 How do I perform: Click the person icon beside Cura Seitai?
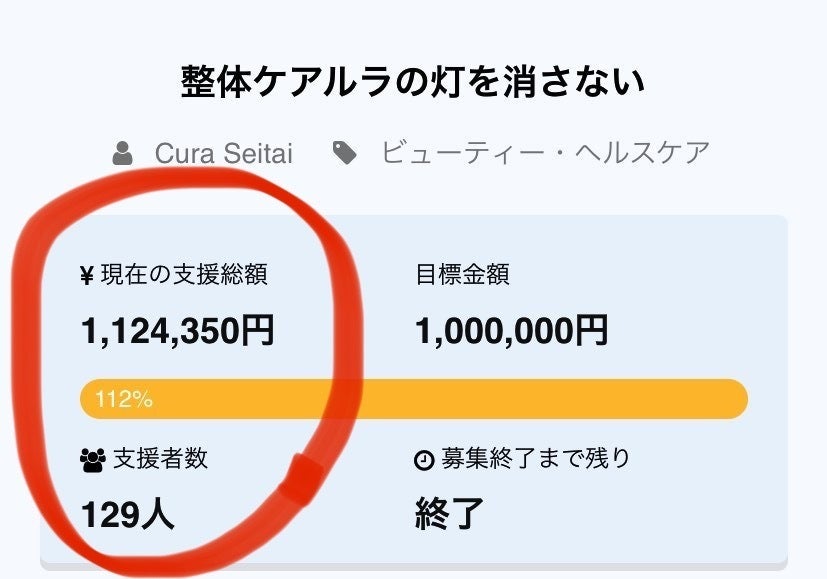123,153
